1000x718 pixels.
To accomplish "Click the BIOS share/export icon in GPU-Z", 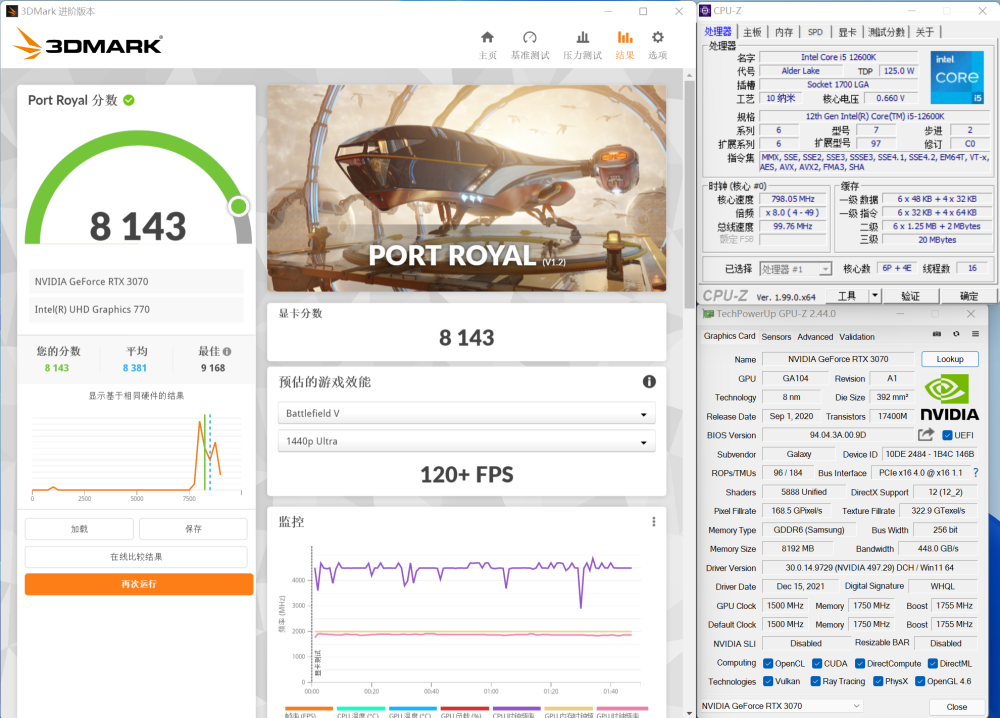I will (x=926, y=435).
